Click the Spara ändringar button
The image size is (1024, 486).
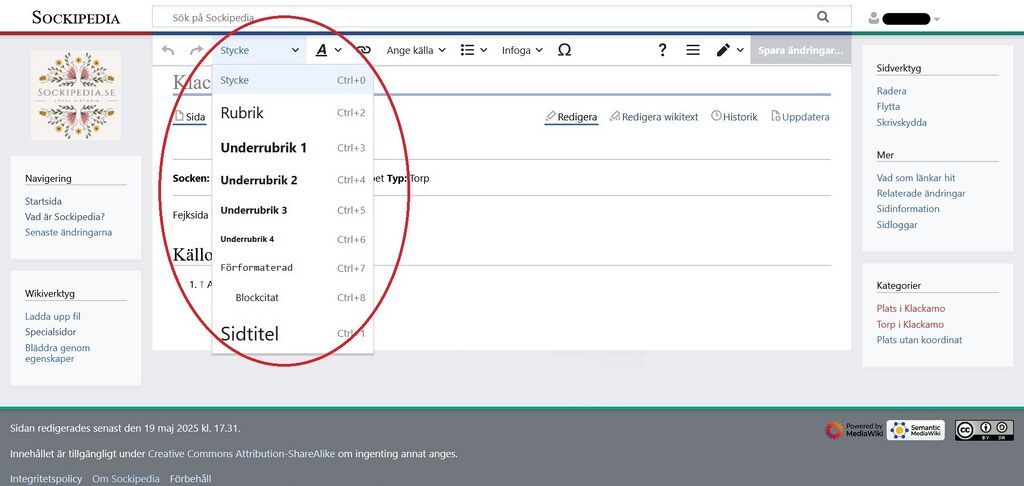pyautogui.click(x=800, y=50)
